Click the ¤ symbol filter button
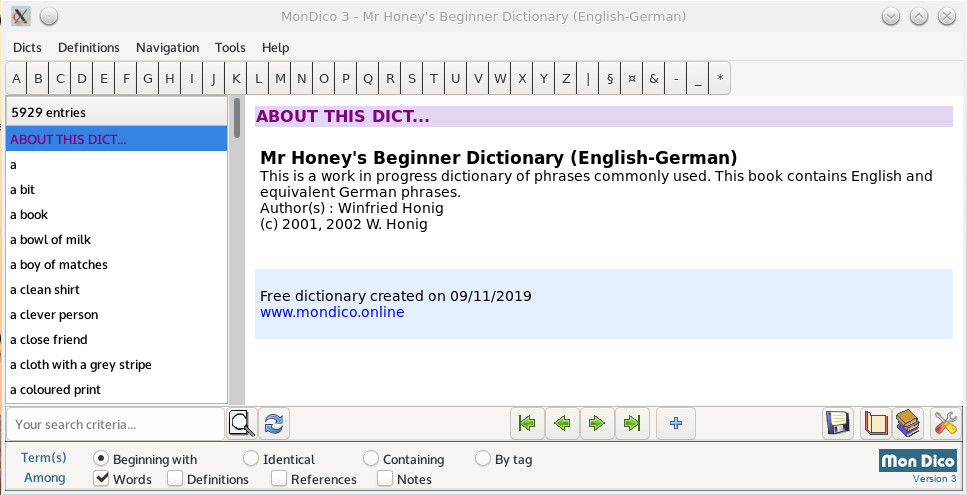This screenshot has height=495, width=967. coord(632,78)
